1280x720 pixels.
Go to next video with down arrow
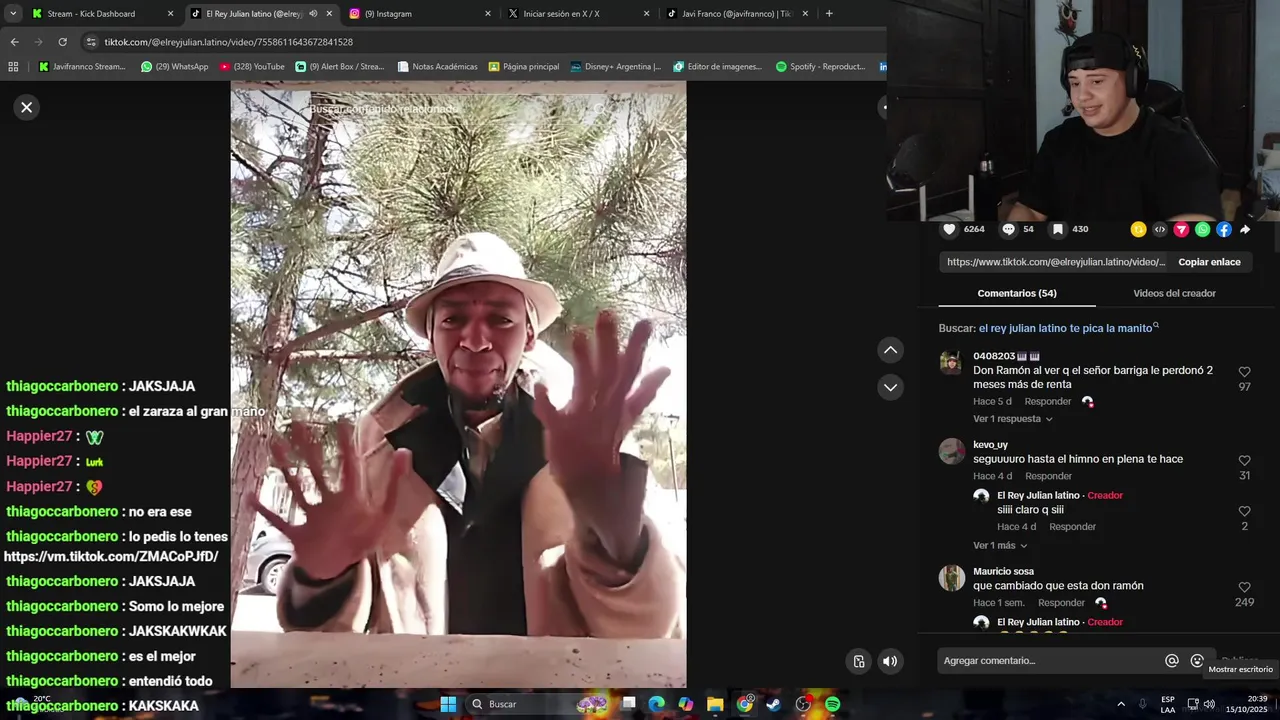pos(890,387)
